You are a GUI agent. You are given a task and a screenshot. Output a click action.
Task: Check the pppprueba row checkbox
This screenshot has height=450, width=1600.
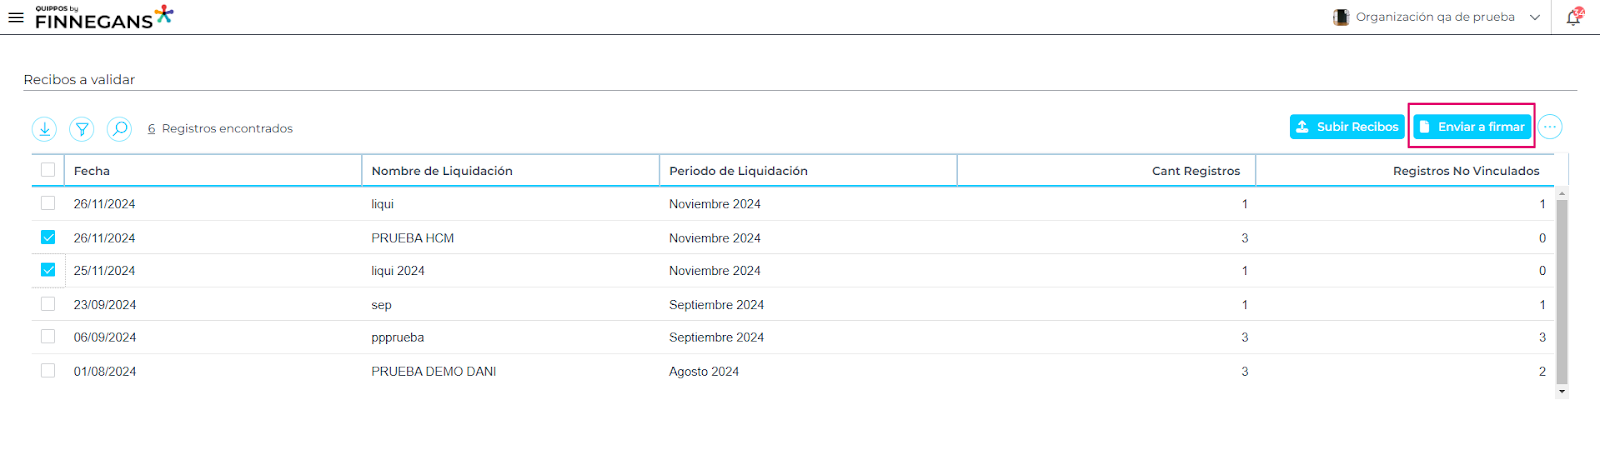pos(48,337)
